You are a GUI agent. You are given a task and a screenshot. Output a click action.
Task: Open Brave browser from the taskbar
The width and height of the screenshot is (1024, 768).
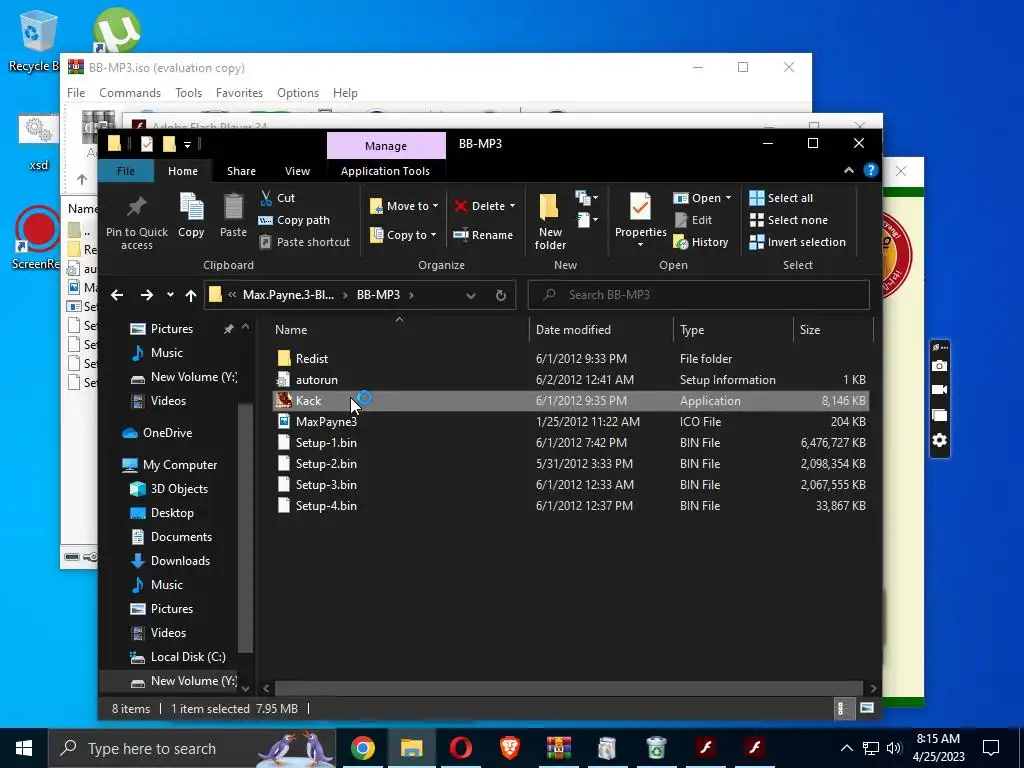pyautogui.click(x=509, y=748)
